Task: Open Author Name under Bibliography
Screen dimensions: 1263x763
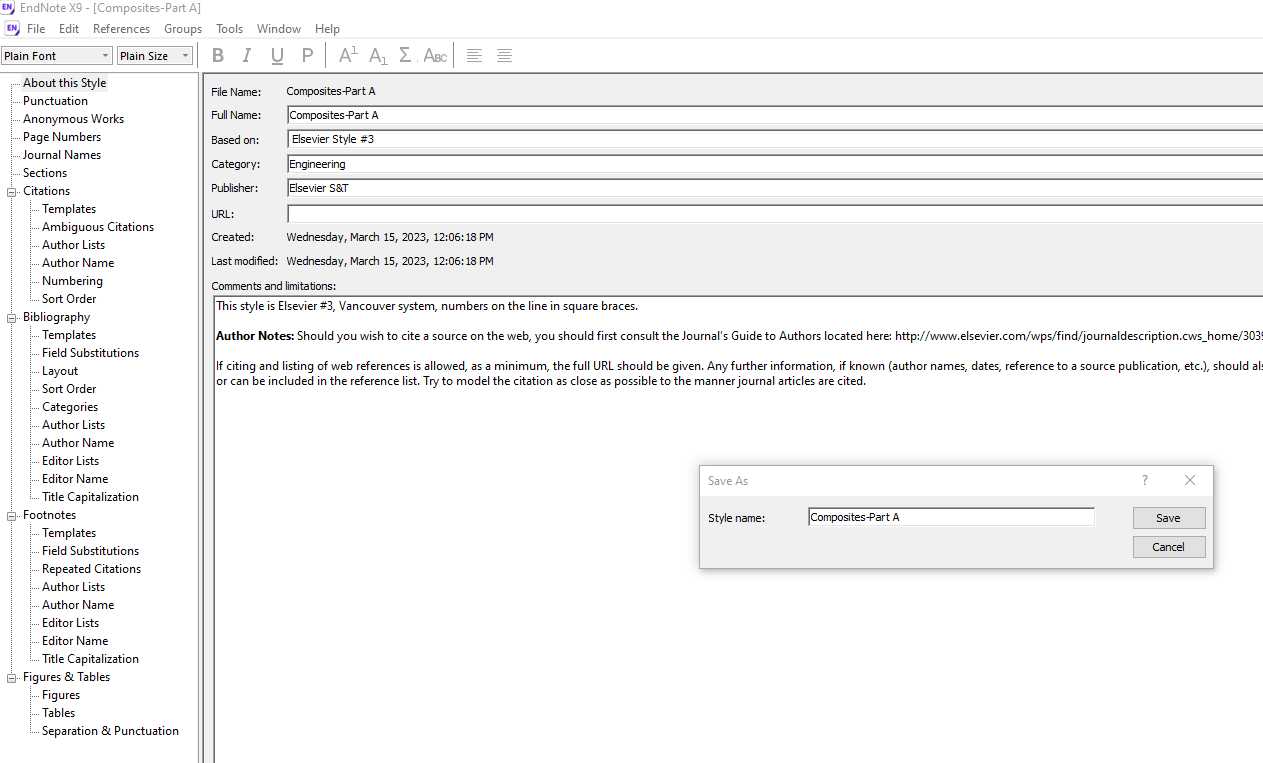Action: point(78,443)
